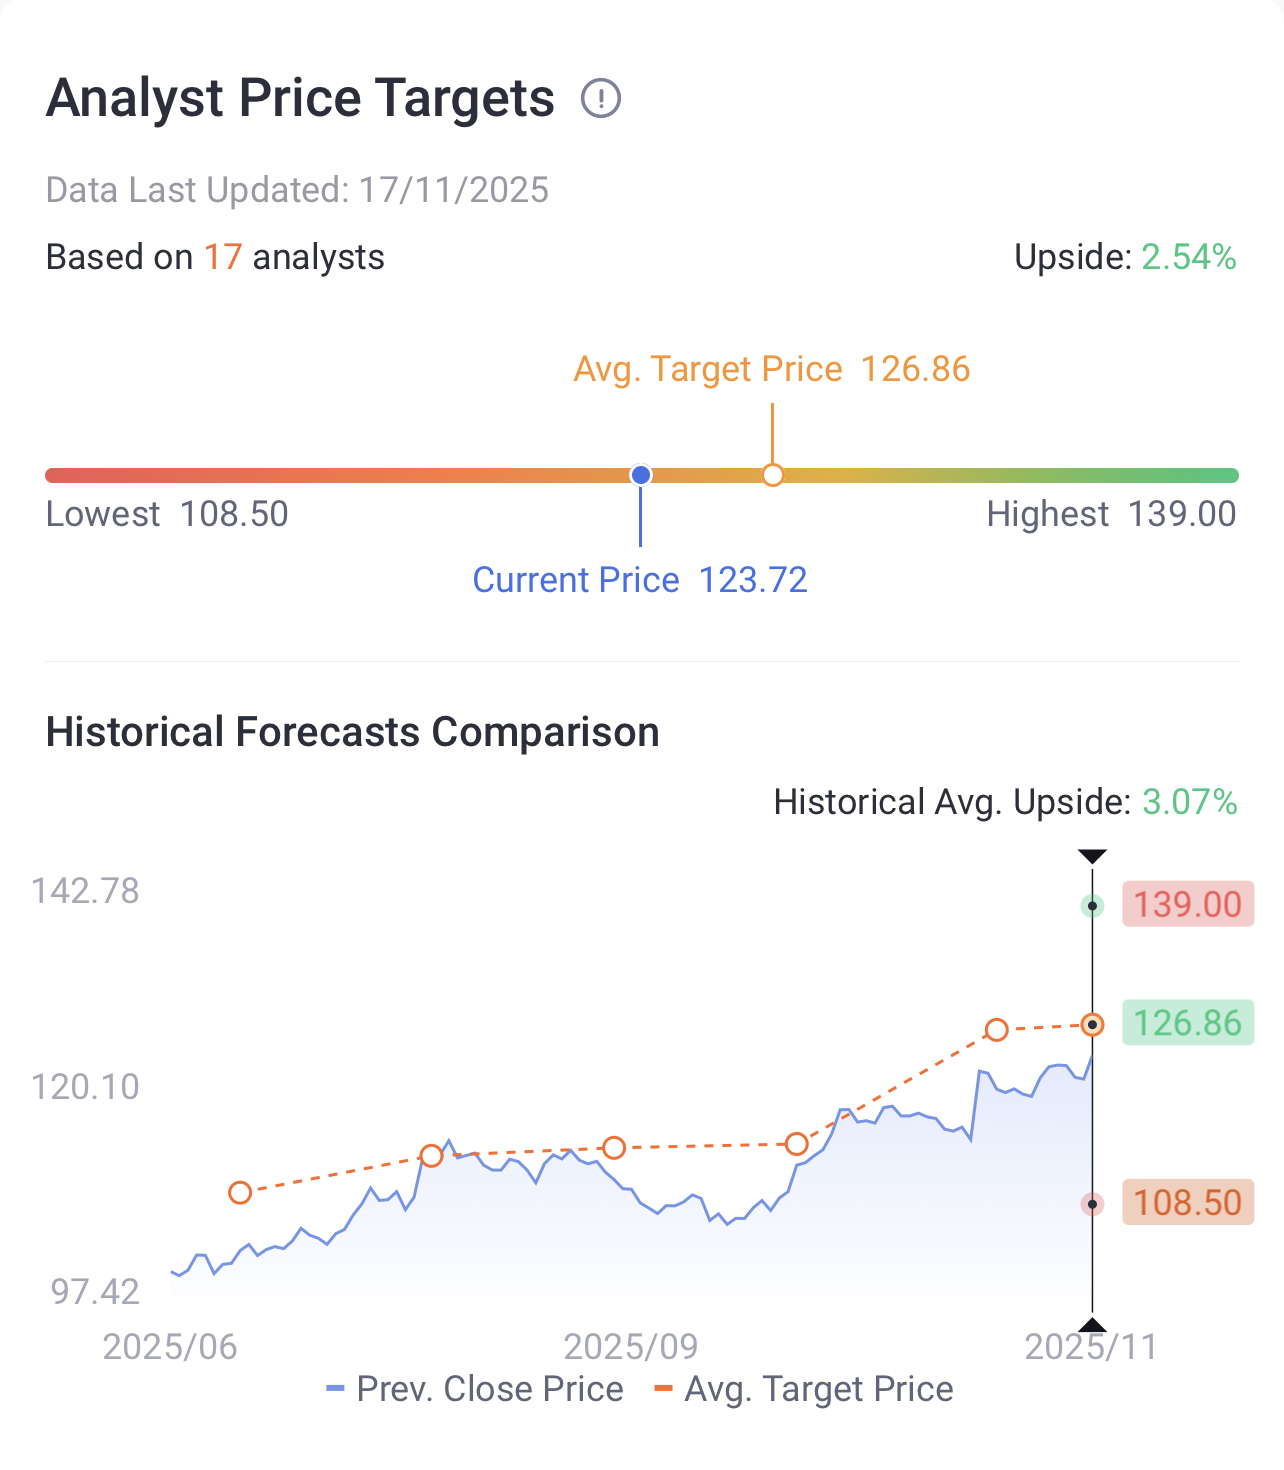This screenshot has height=1470, width=1284.
Task: Click the Upside 2.54% value
Action: click(1188, 257)
